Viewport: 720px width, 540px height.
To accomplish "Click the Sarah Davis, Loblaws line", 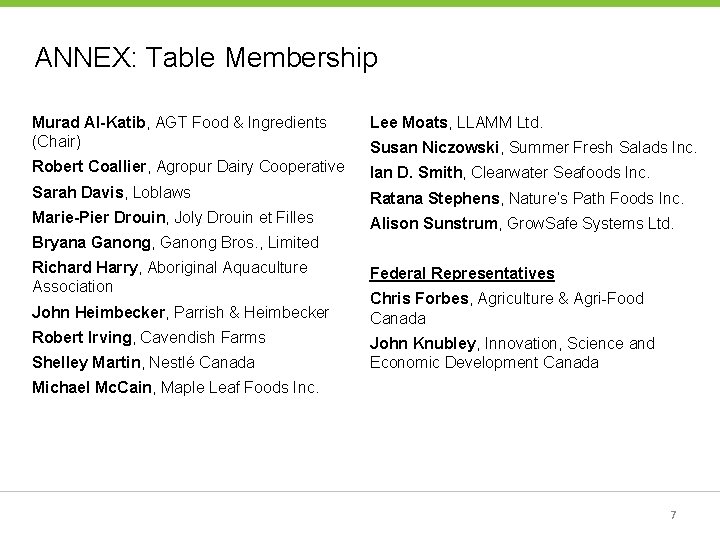I will [111, 192].
